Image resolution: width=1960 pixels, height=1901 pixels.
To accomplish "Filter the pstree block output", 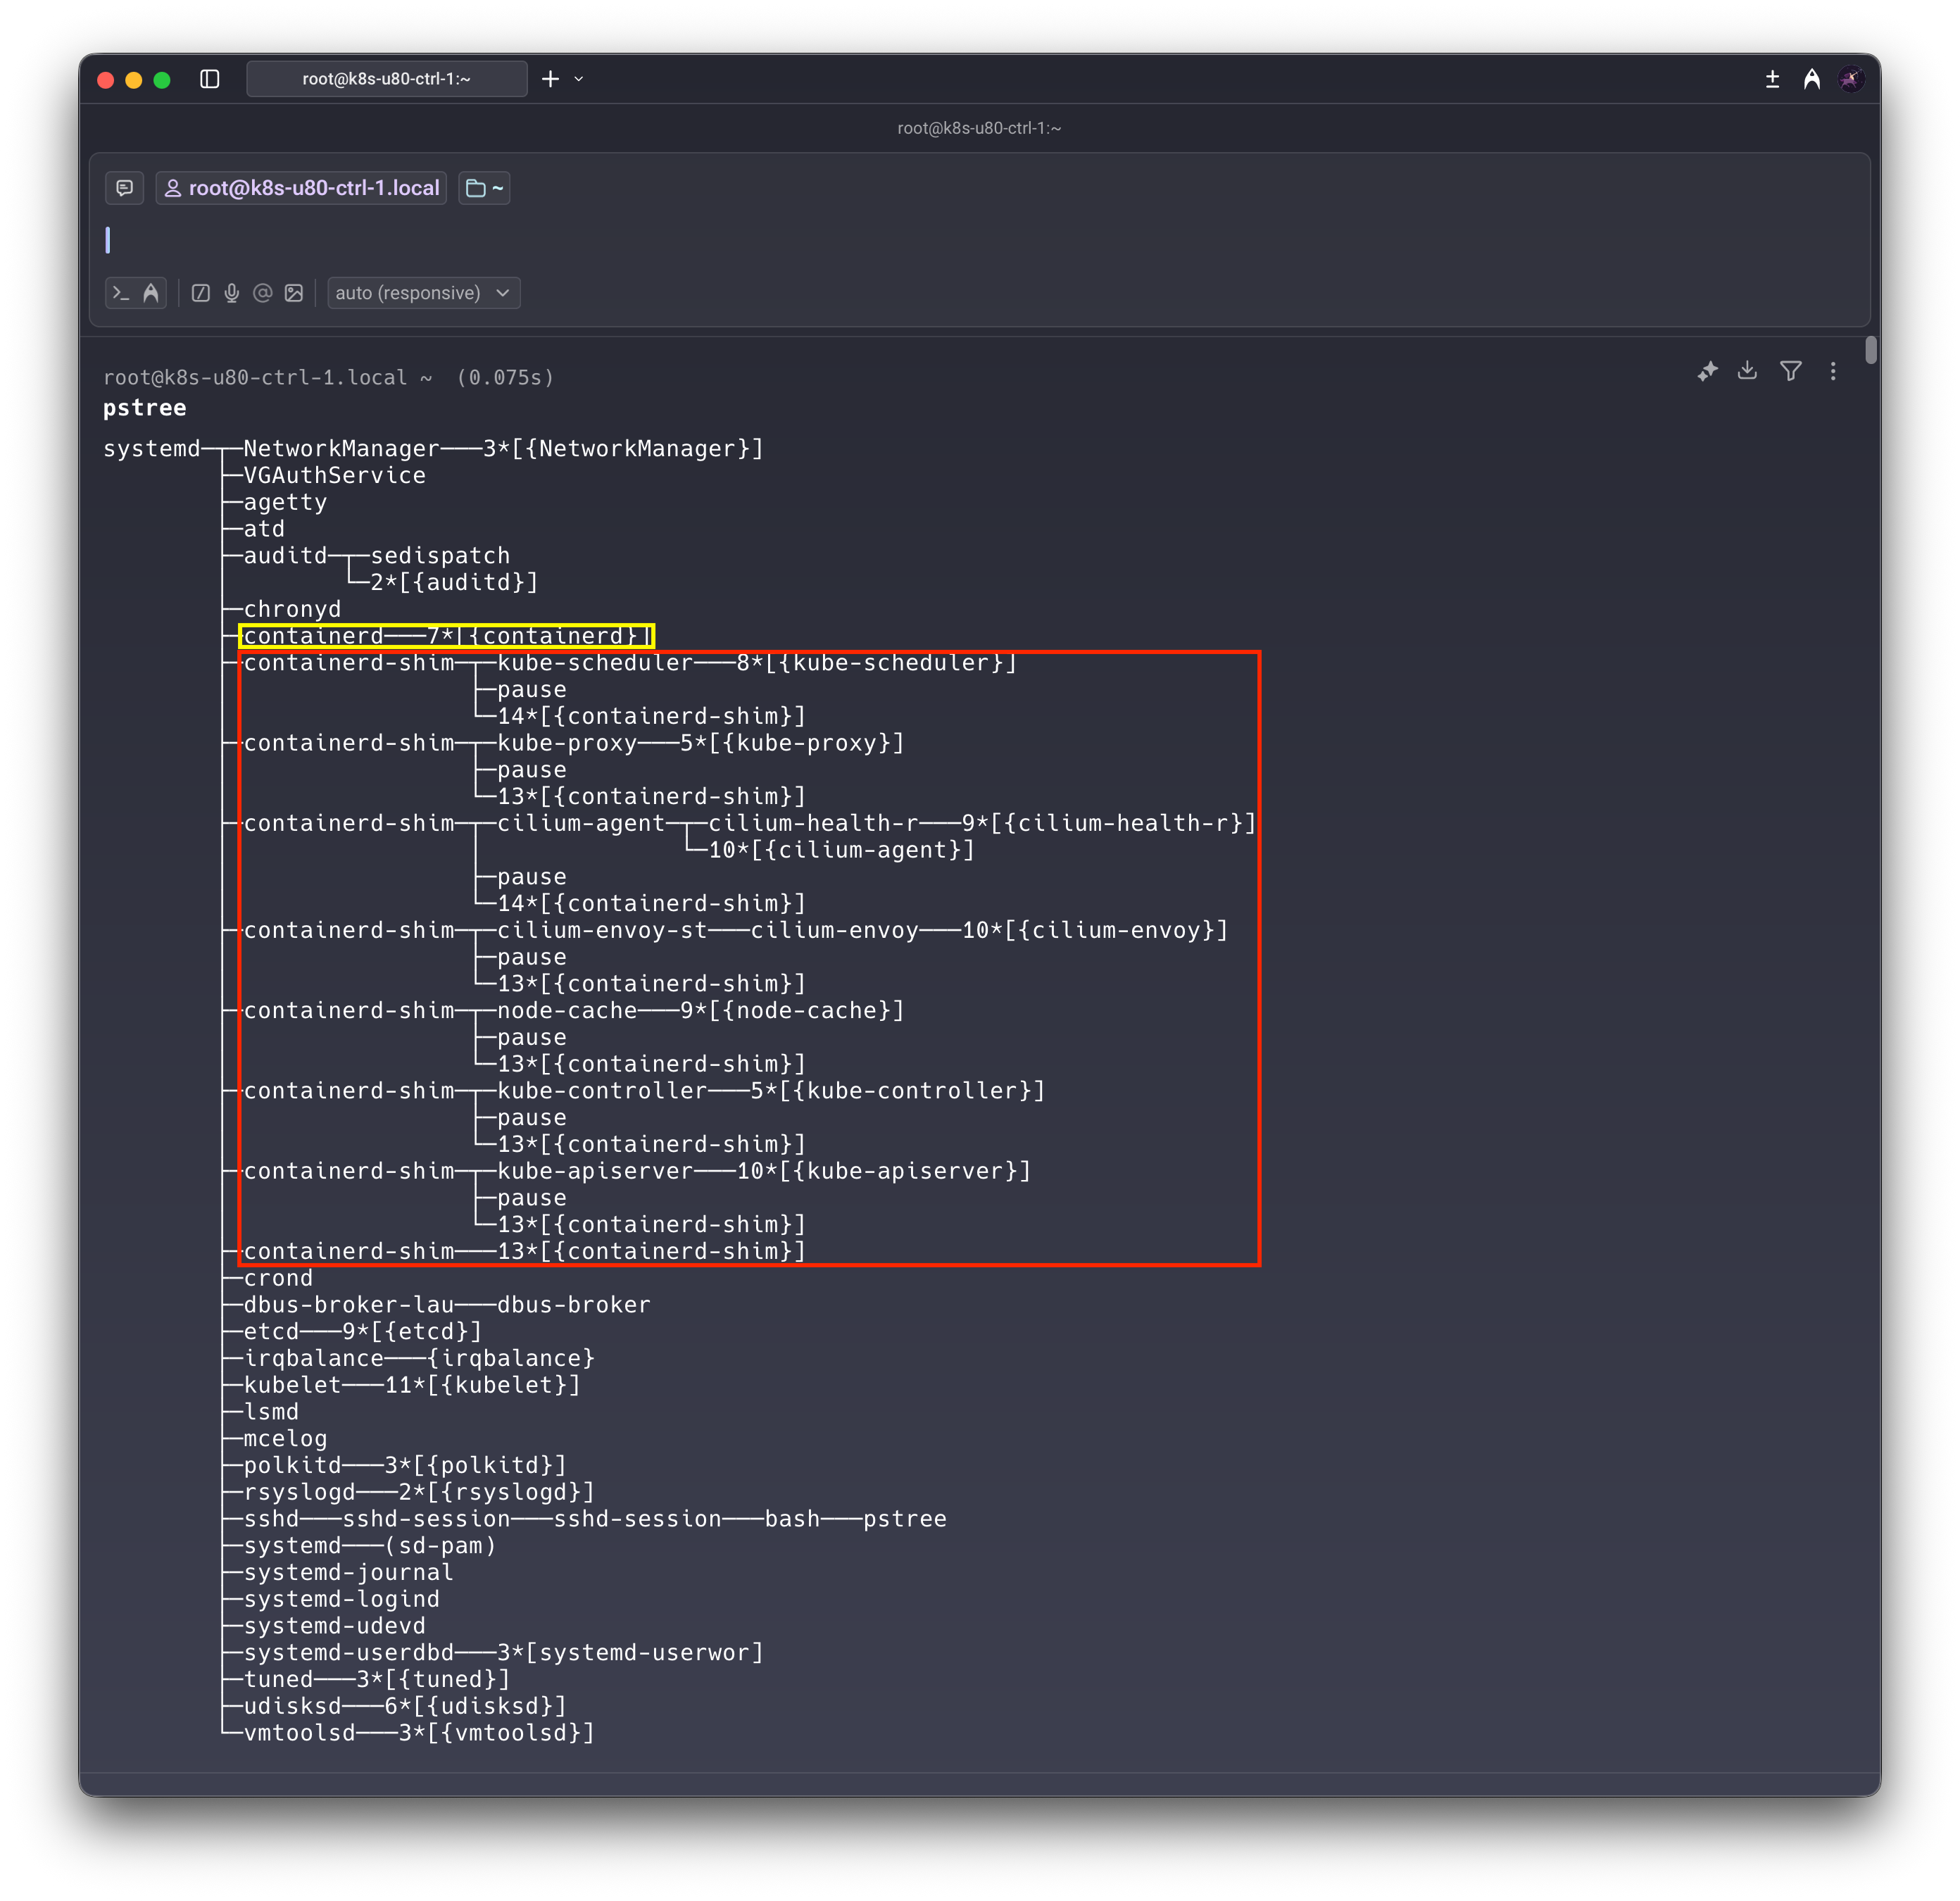I will pyautogui.click(x=1790, y=371).
